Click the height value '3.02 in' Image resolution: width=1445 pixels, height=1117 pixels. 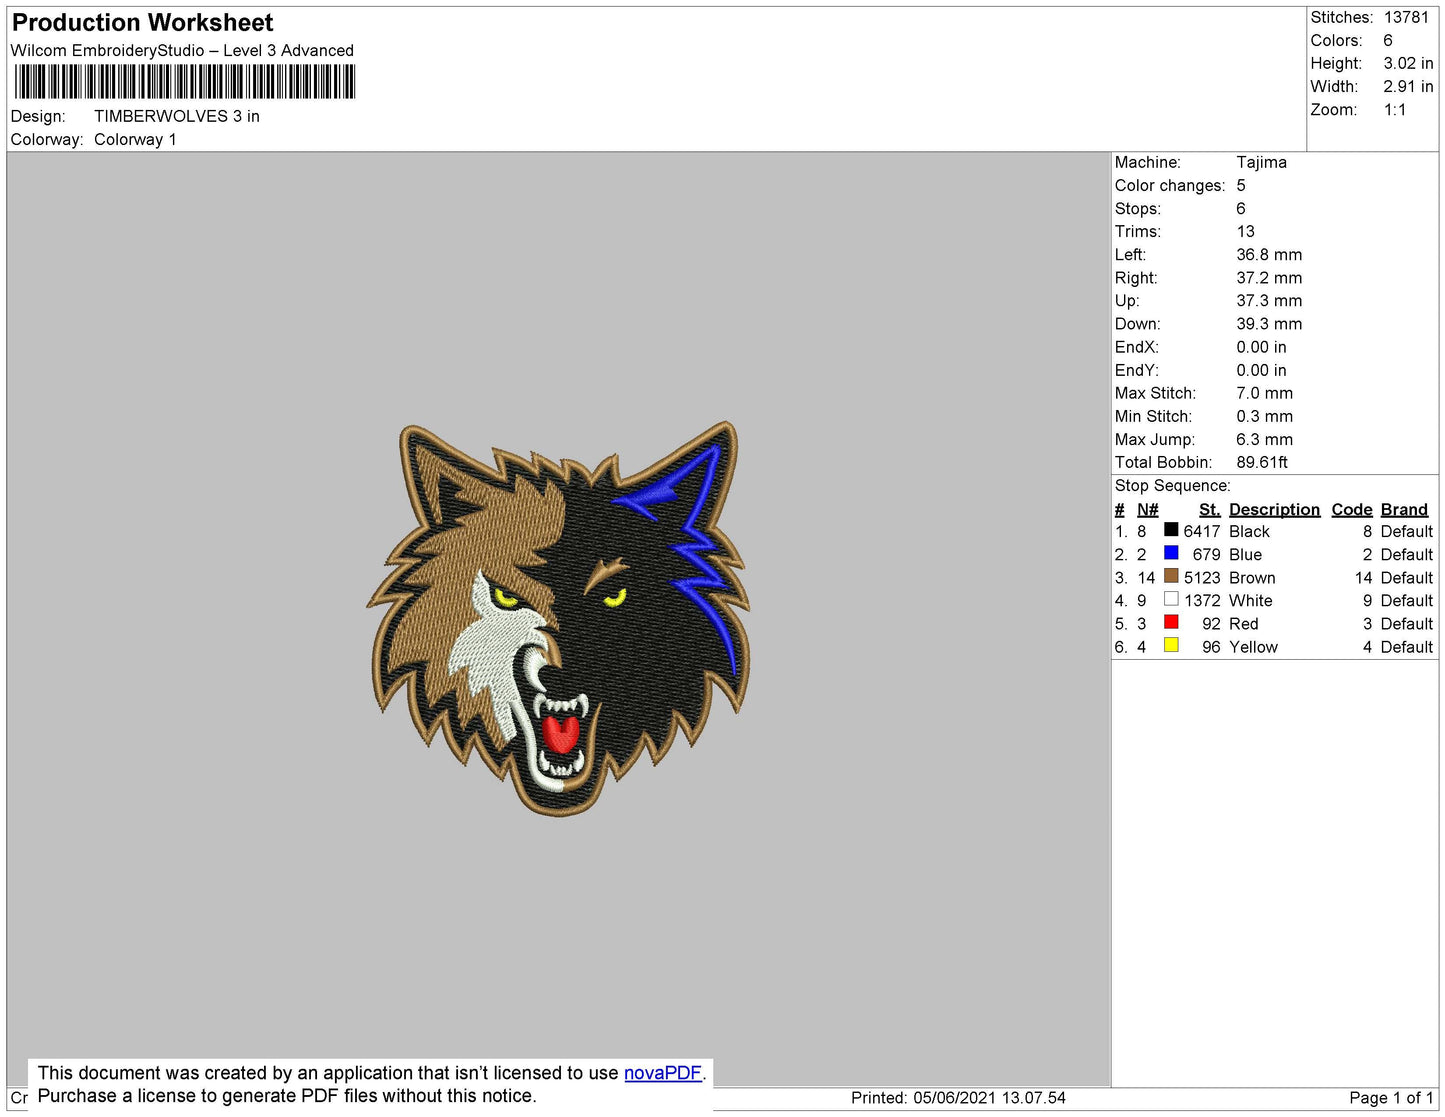point(1408,63)
